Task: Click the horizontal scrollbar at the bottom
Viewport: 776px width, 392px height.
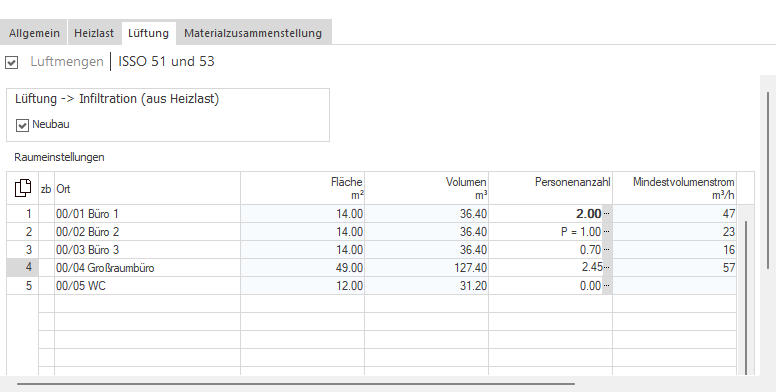Action: point(295,384)
